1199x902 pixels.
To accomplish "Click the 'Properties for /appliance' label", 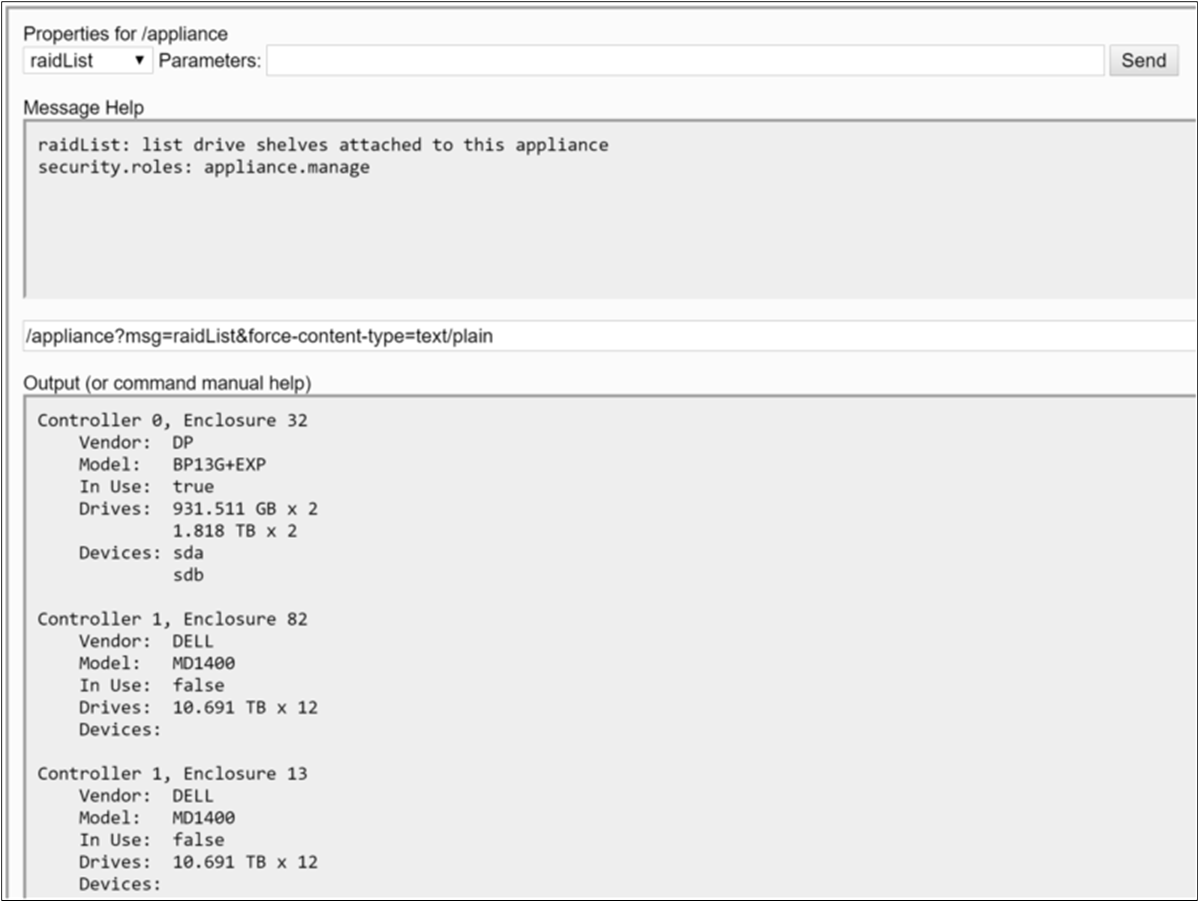I will 125,35.
